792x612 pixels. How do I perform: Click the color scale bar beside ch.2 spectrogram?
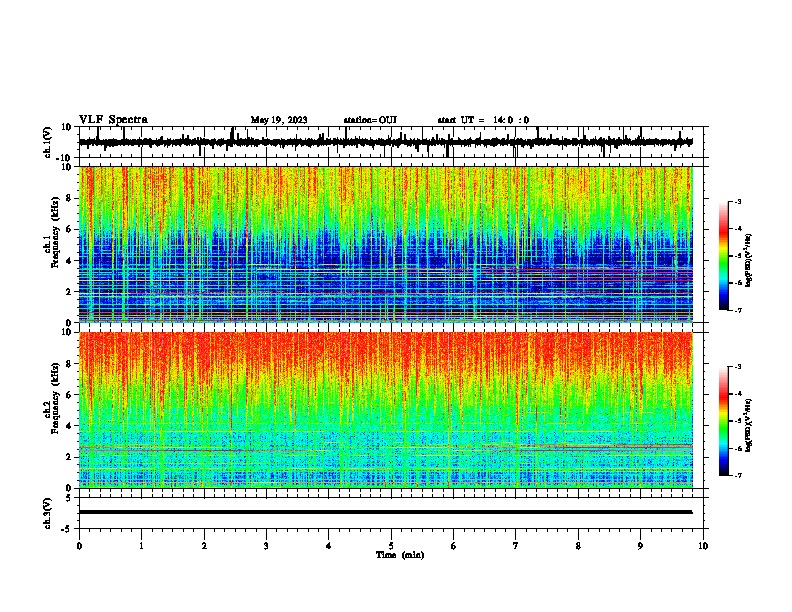click(x=724, y=421)
